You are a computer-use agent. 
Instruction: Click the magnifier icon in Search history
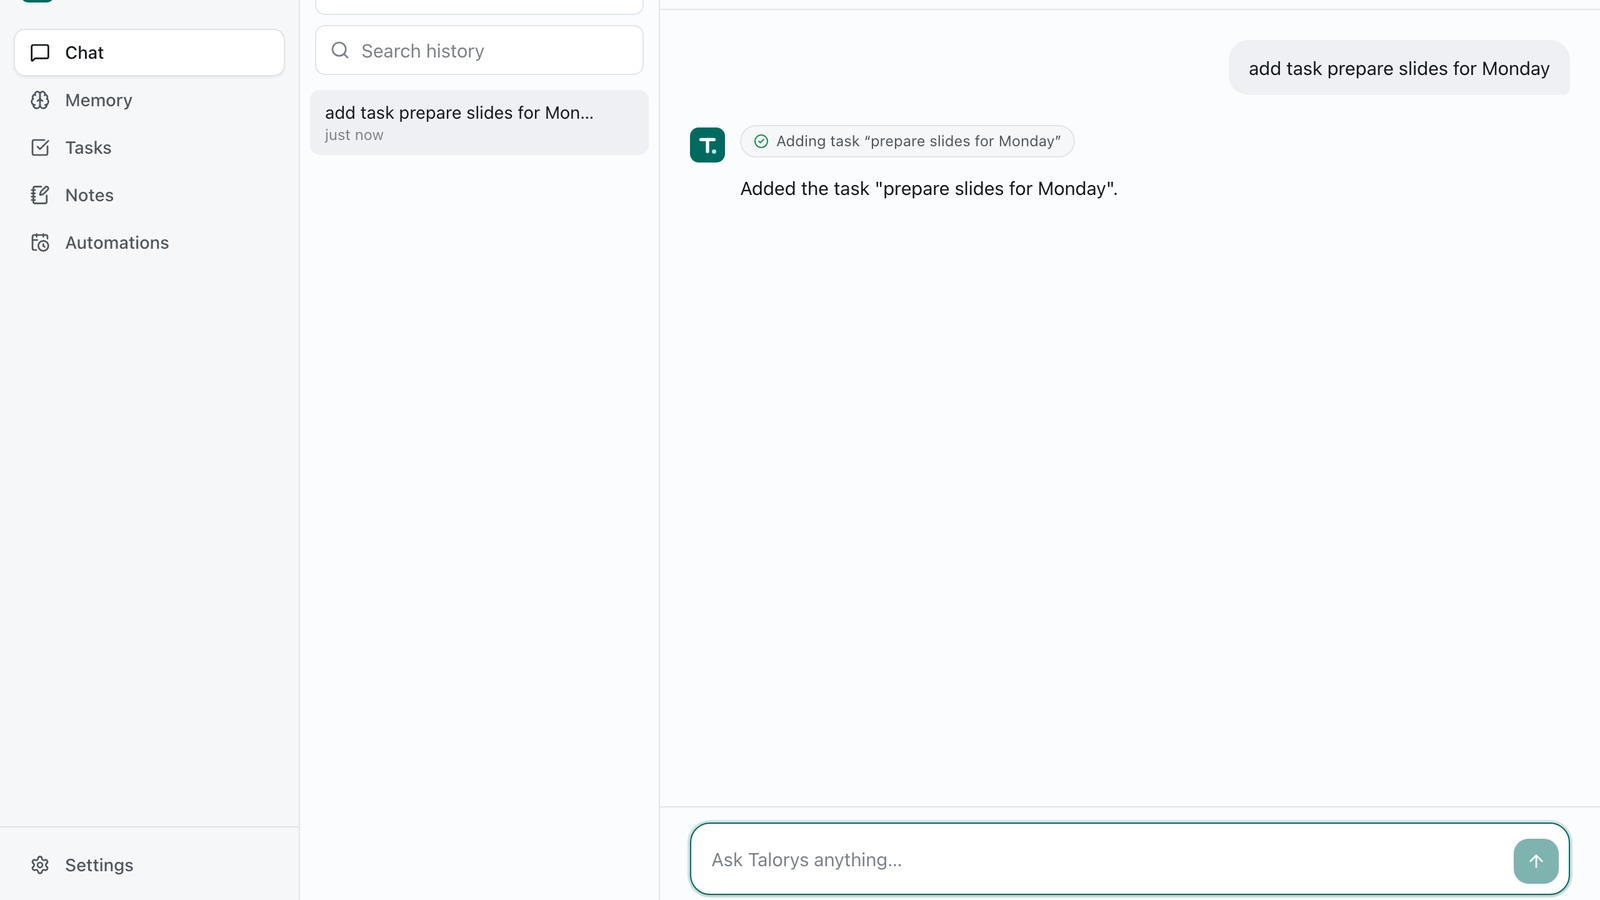tap(340, 50)
